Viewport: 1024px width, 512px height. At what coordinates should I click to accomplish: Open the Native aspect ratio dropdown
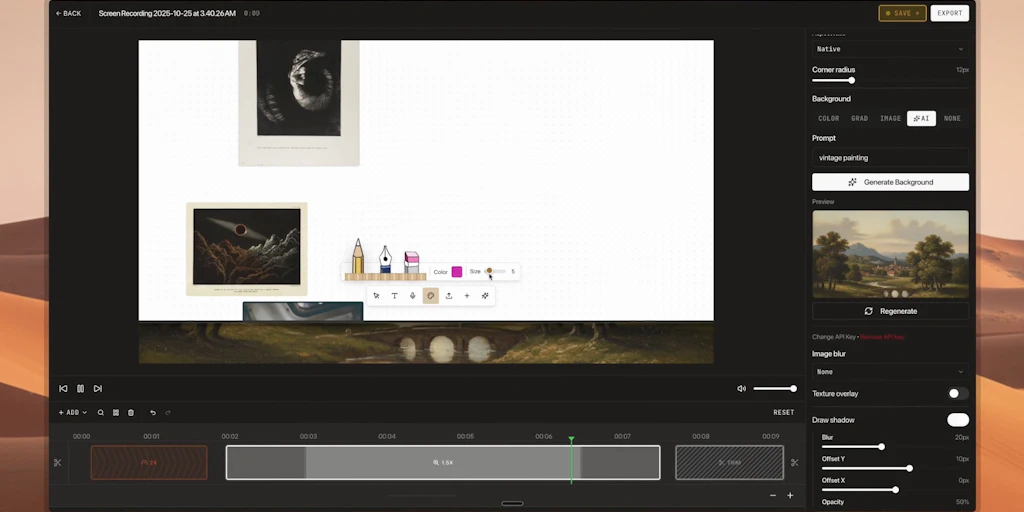[x=889, y=49]
